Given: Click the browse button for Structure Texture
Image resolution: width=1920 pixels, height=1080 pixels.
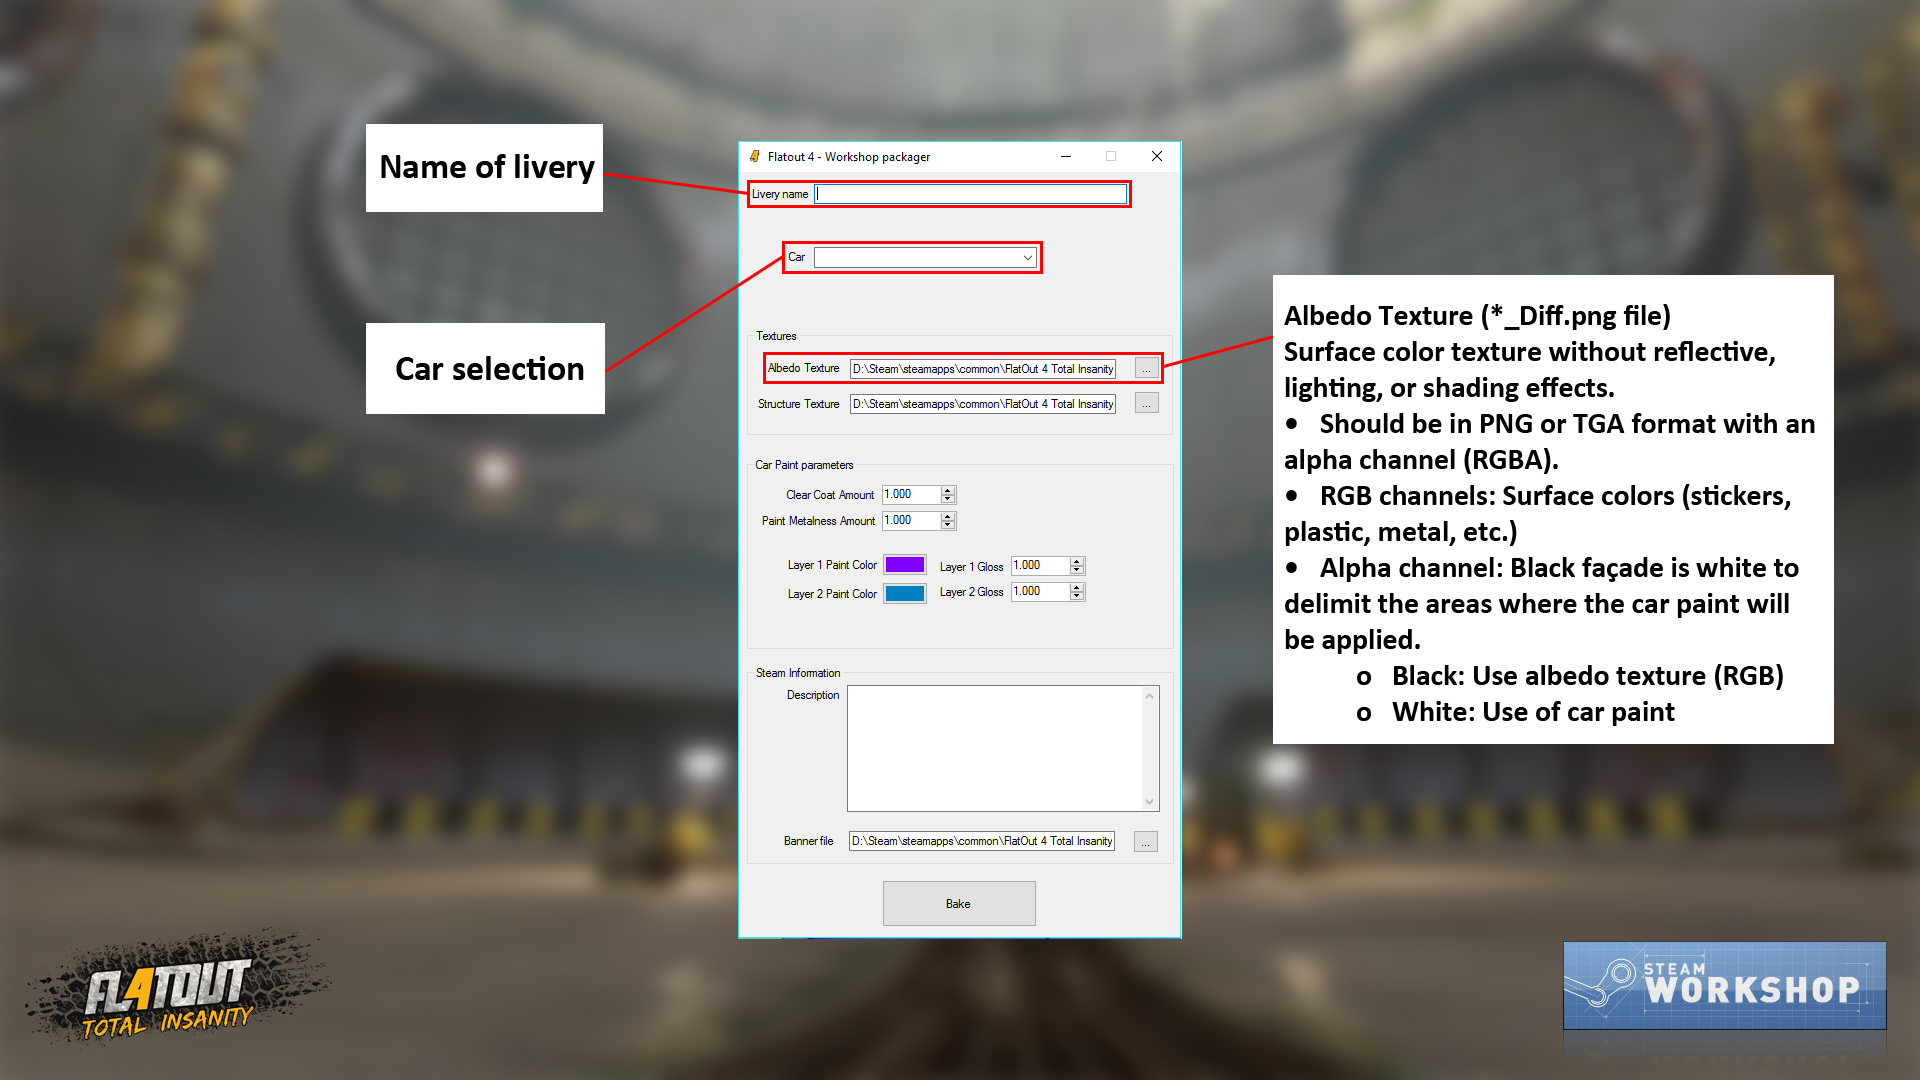Looking at the screenshot, I should click(1145, 404).
